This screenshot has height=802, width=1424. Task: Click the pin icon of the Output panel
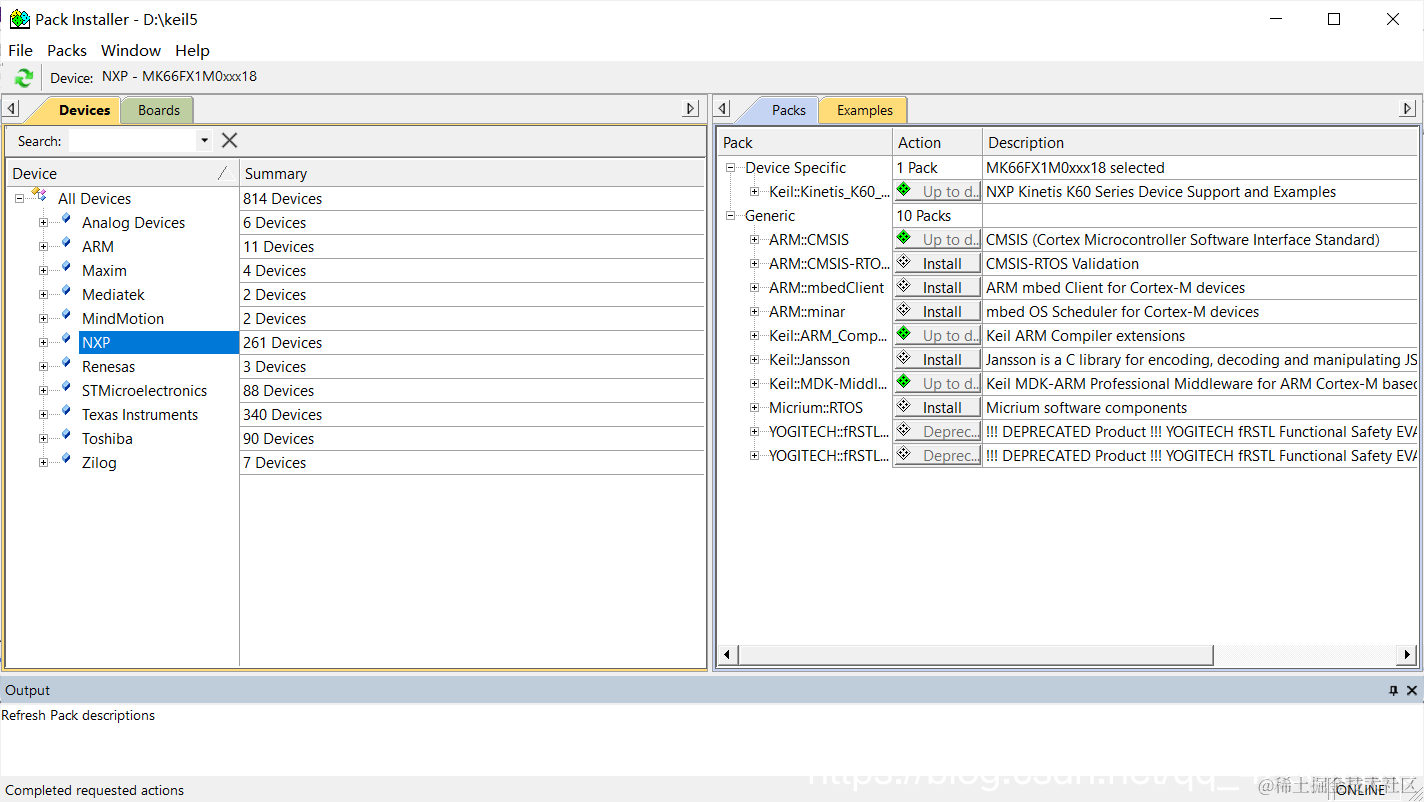[1393, 691]
